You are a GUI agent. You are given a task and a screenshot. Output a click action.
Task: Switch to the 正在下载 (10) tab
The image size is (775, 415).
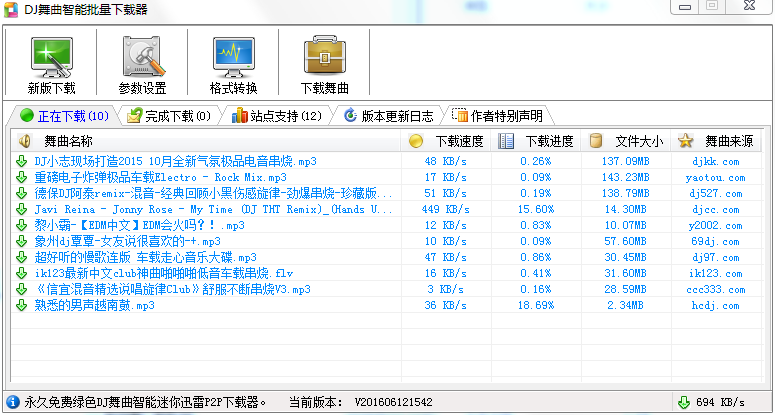[x=64, y=116]
